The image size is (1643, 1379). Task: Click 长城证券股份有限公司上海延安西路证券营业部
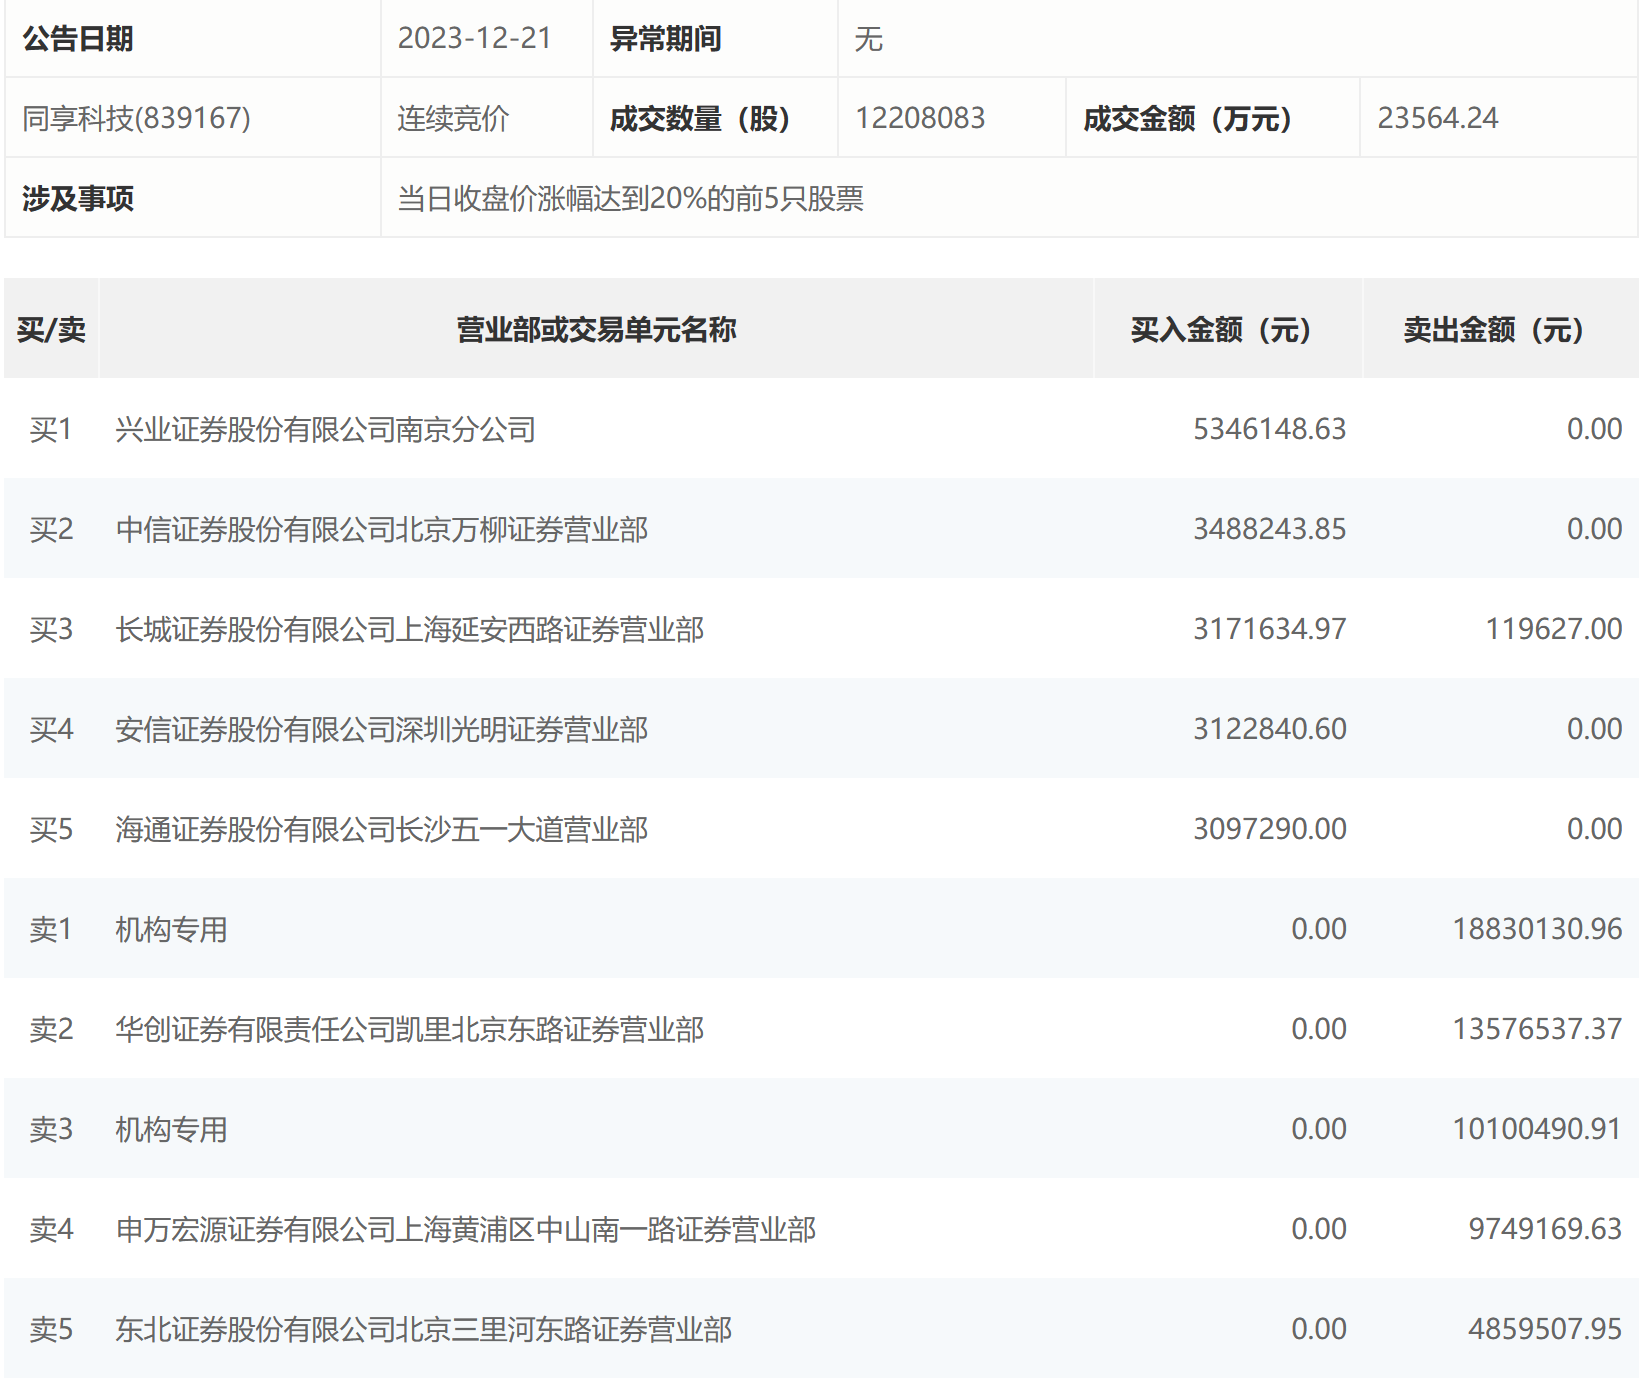point(410,629)
